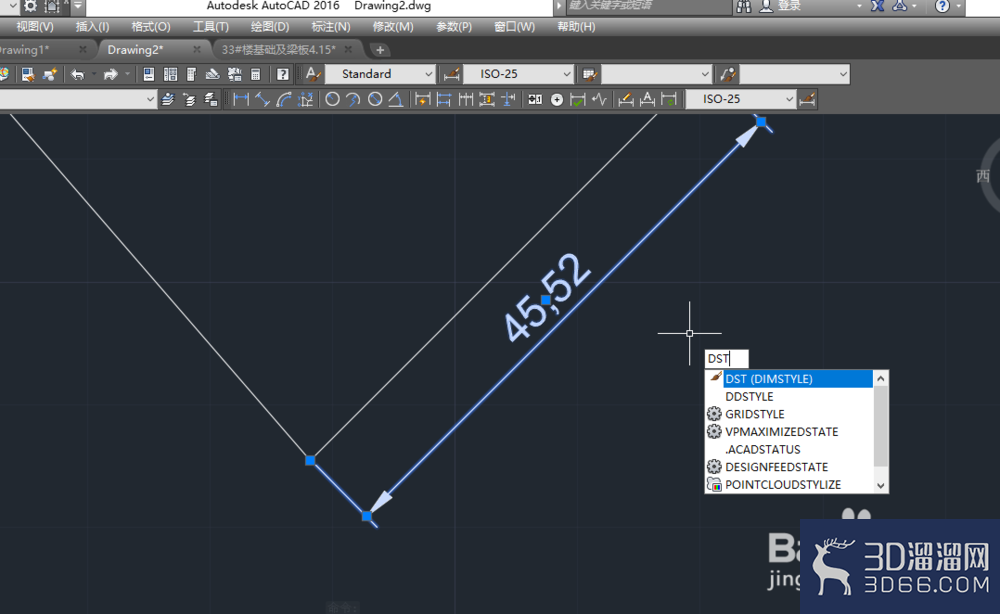Open the 标注(N) menu
The height and width of the screenshot is (614, 1000).
click(x=330, y=27)
